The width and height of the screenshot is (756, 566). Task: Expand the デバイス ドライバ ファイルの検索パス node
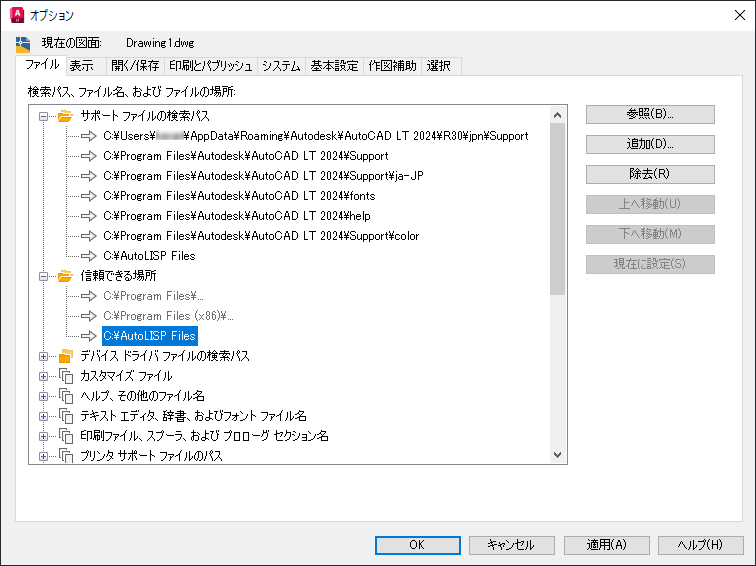(x=43, y=356)
